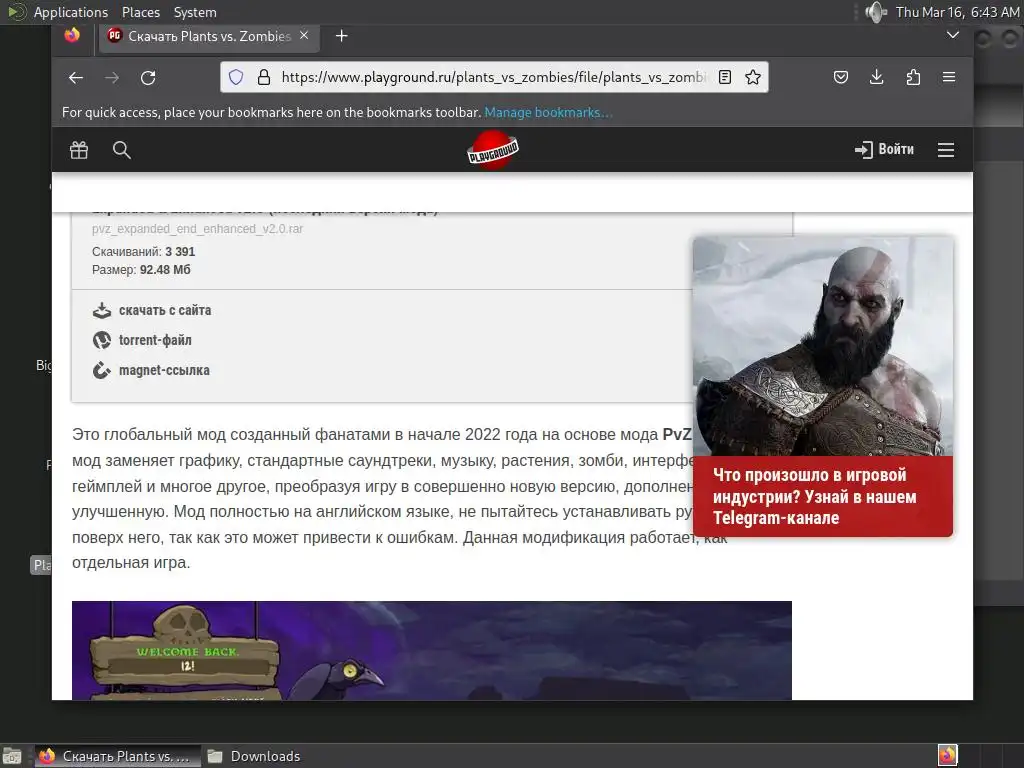Click the magnet-ссылка link
Viewport: 1024px width, 768px height.
152,370
